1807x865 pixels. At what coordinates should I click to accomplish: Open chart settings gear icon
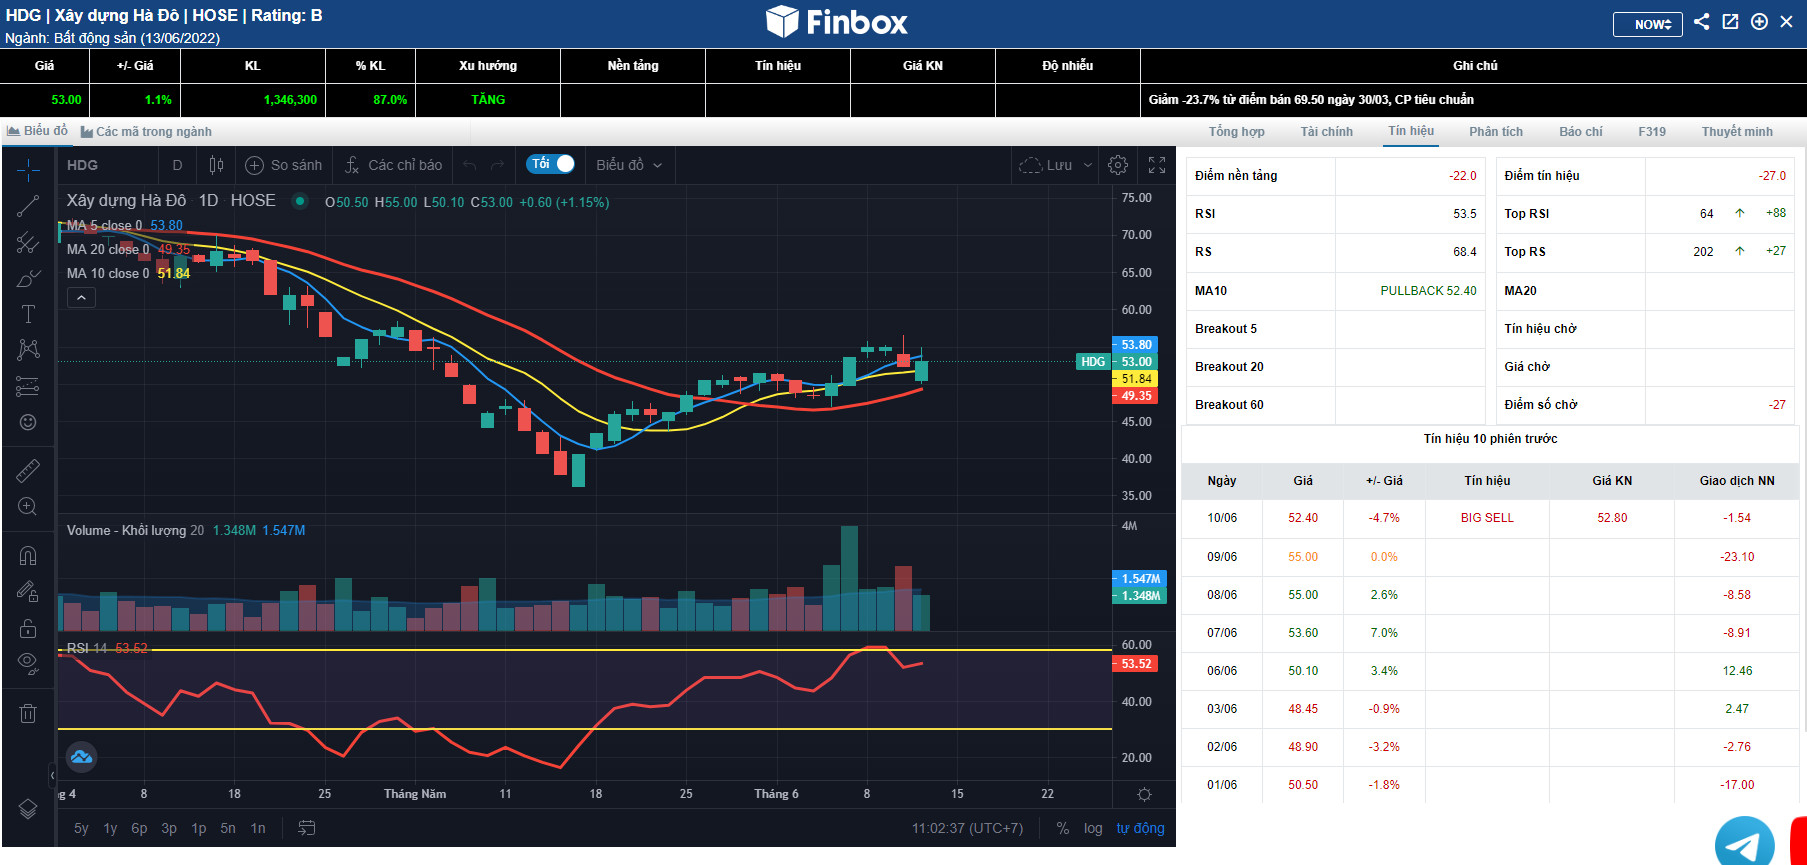point(1118,165)
